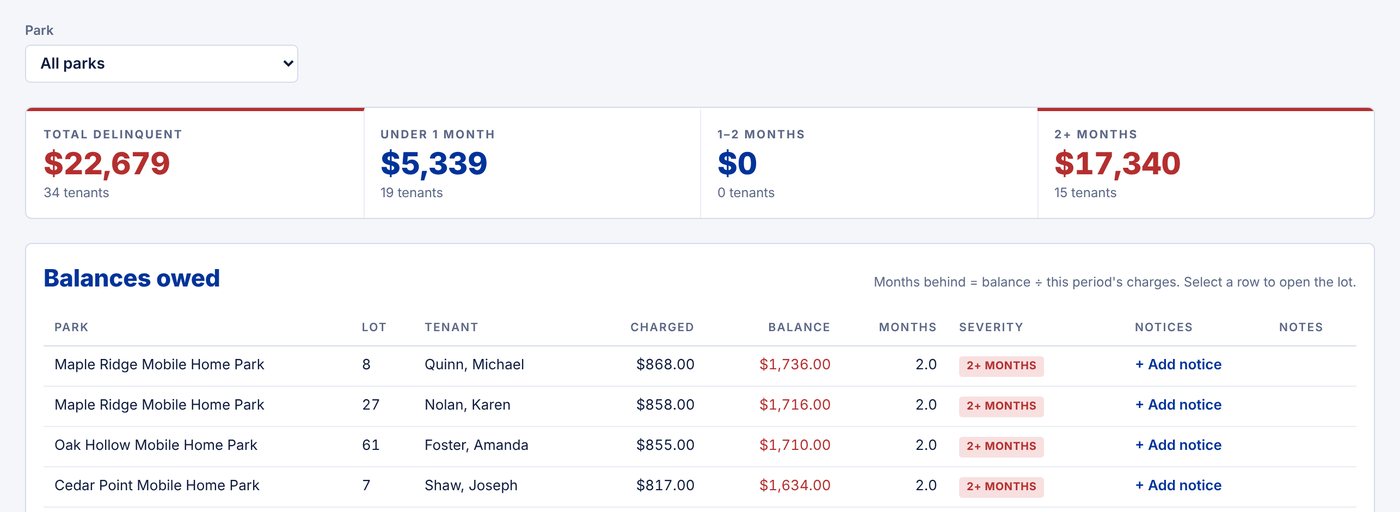Screen dimensions: 1400x512
Task: Select the 2+ Months summary card
Action: (1206, 163)
